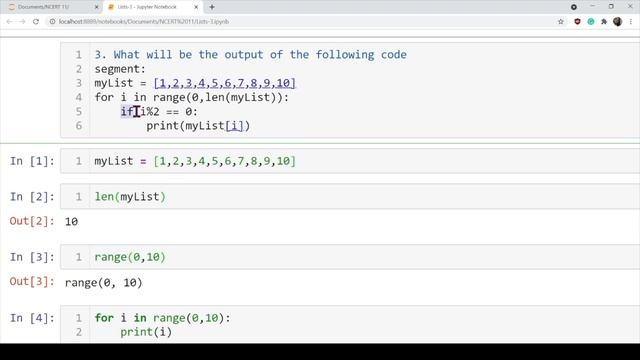Open the Chrome three-dot menu

point(631,22)
